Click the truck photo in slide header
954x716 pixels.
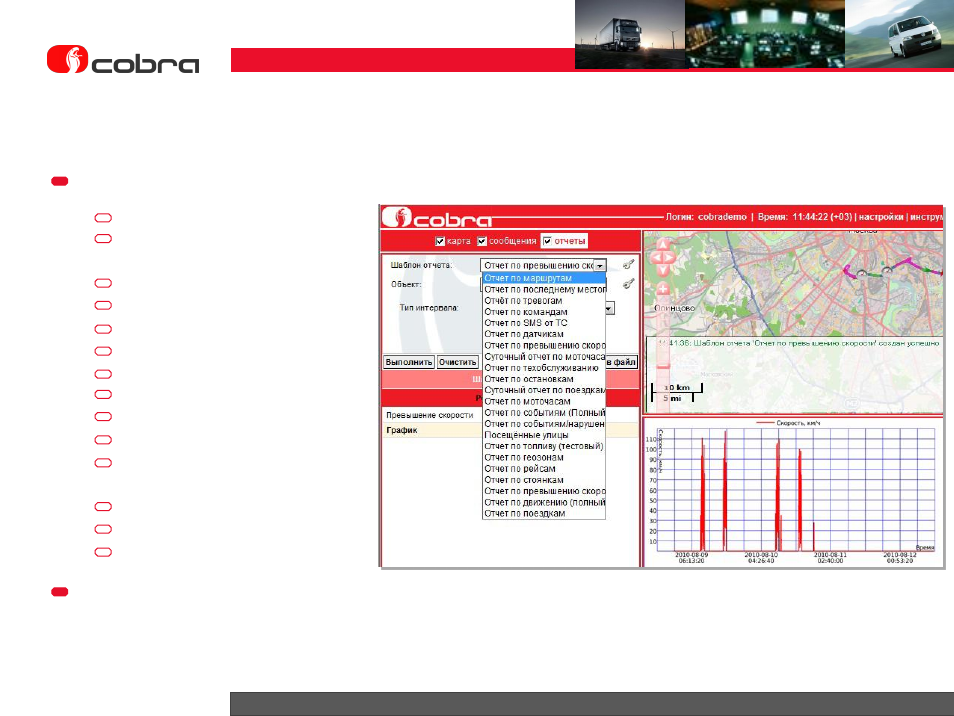630,34
